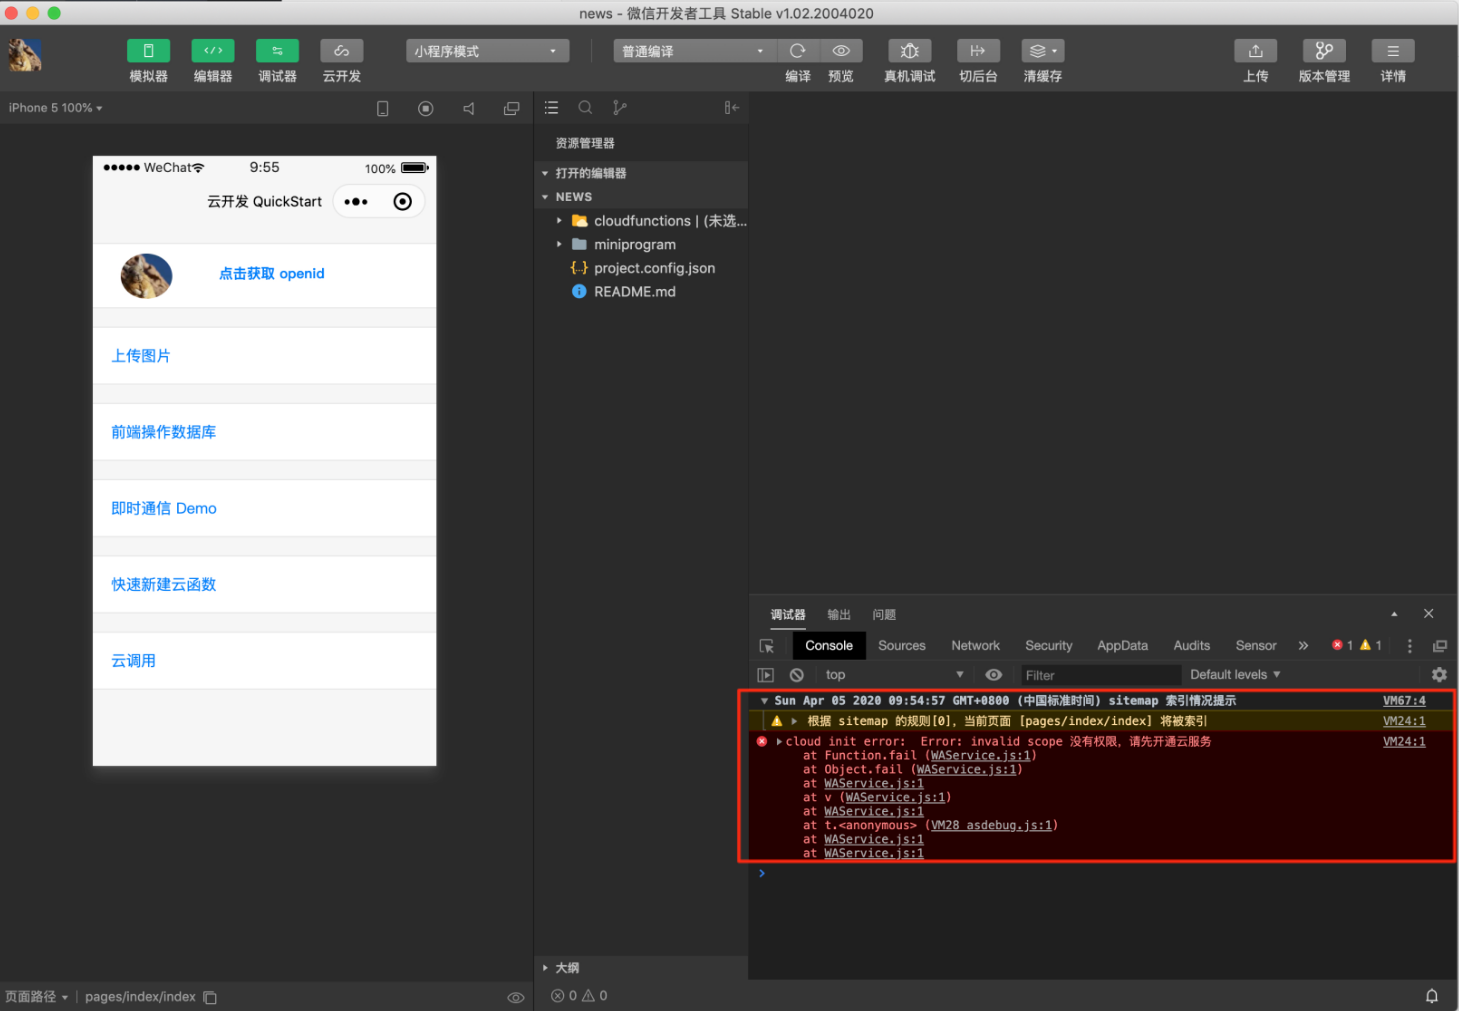Open the top context dropdown

[x=895, y=675]
